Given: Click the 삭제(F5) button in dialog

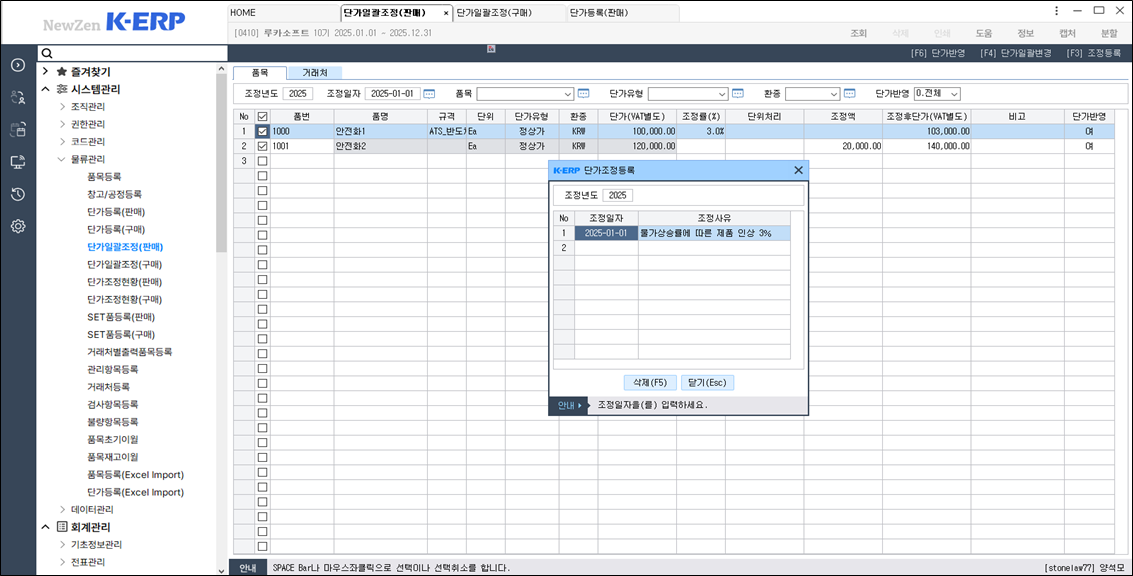Looking at the screenshot, I should (x=649, y=383).
